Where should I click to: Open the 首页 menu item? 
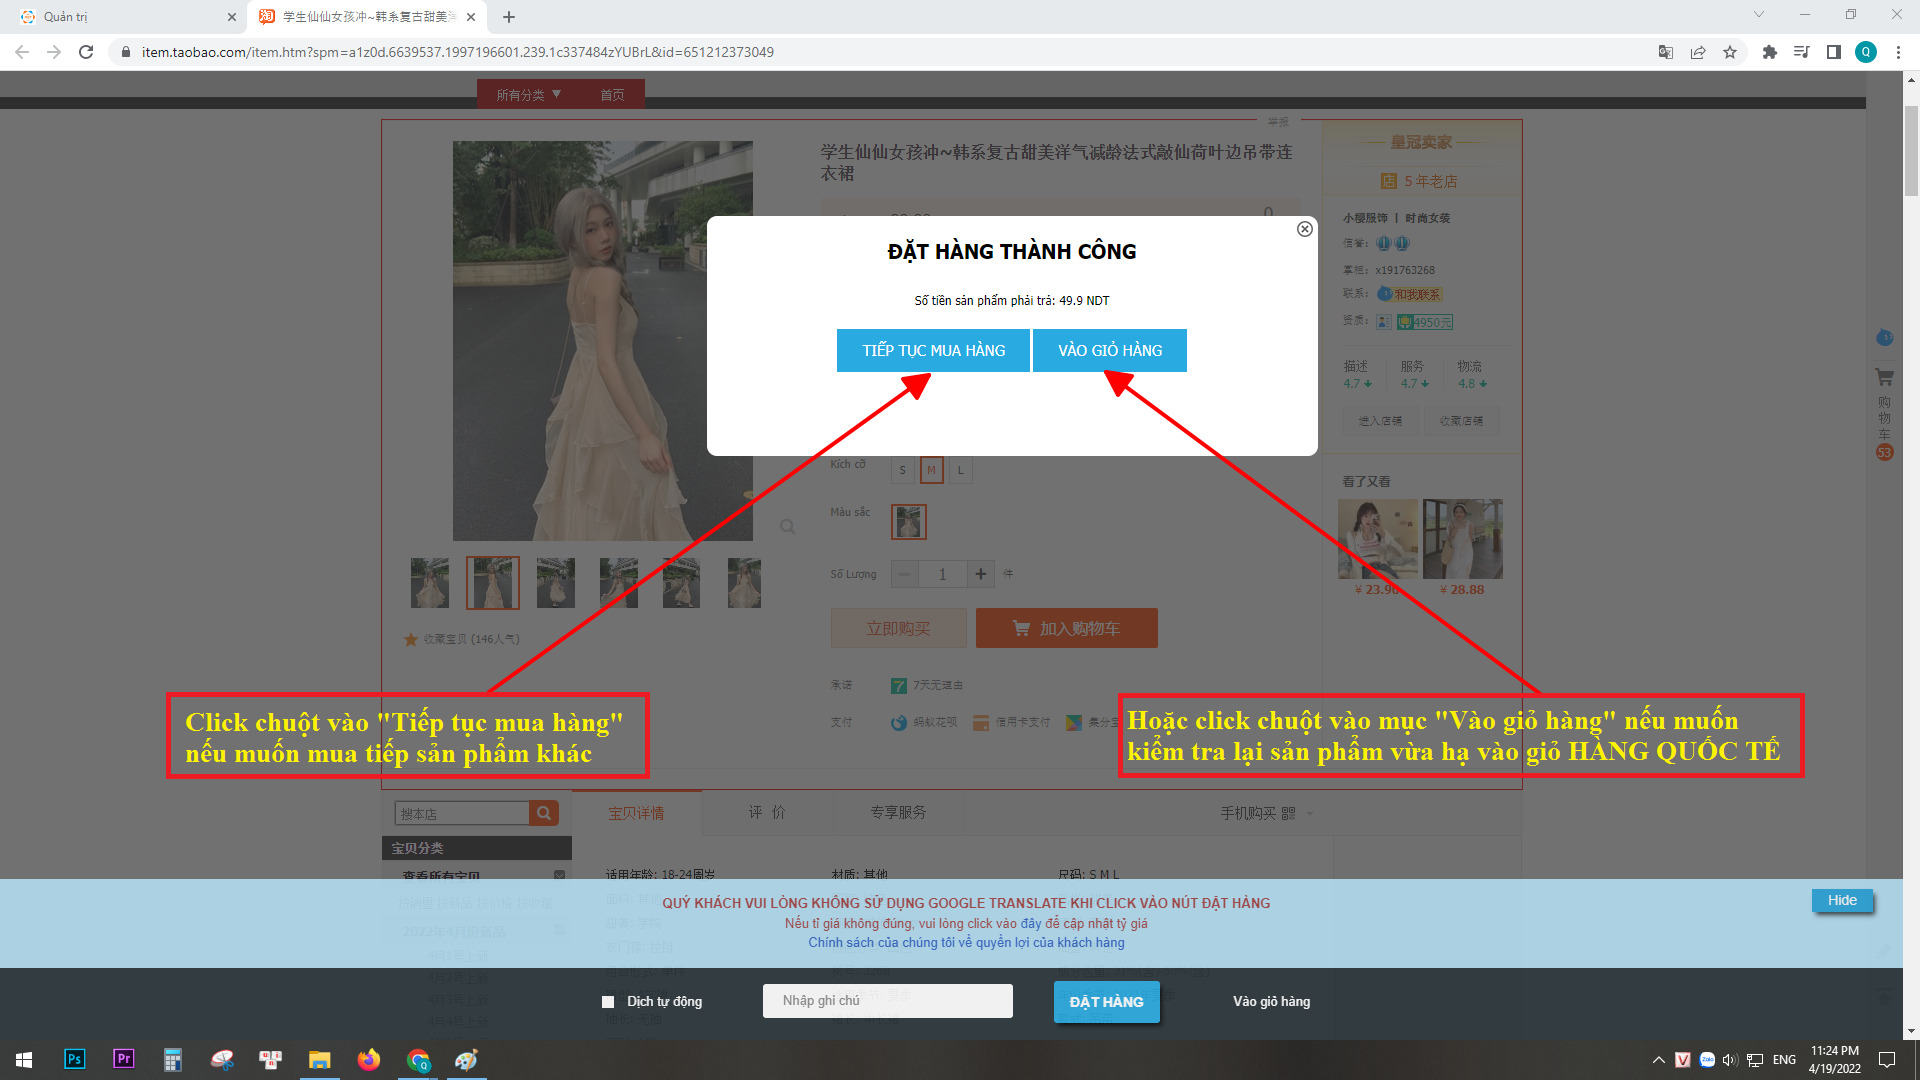pos(612,94)
